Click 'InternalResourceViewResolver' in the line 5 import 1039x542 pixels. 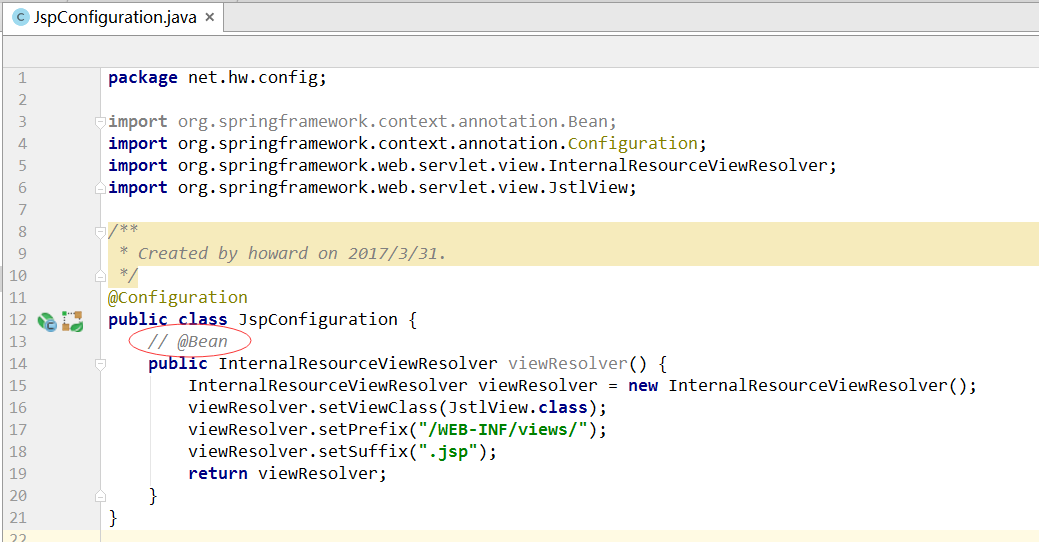[688, 166]
